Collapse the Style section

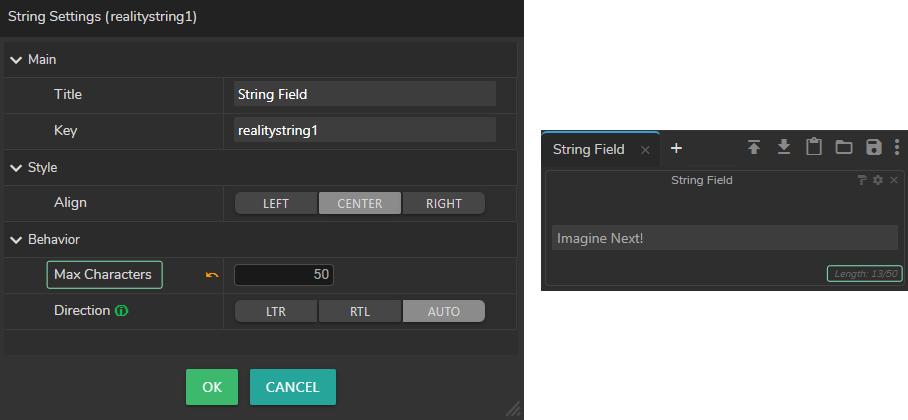tap(16, 168)
